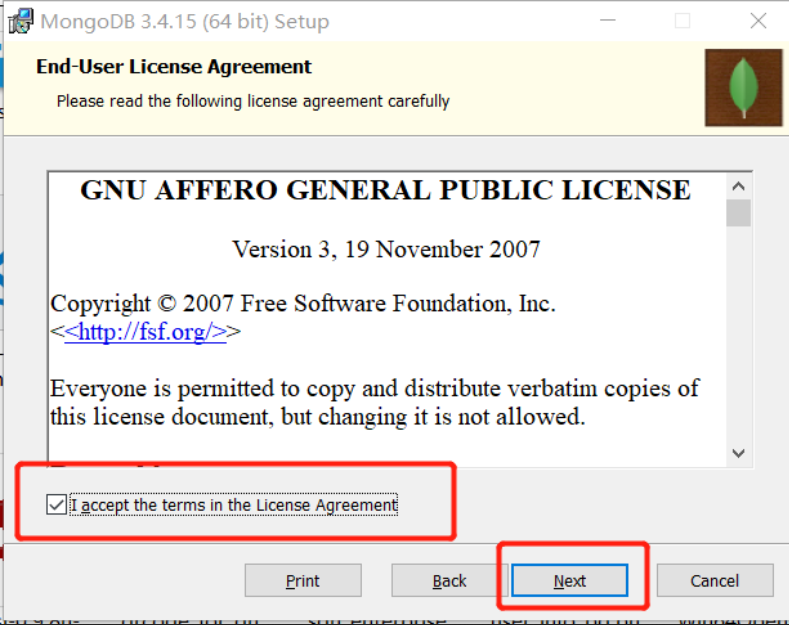
Task: Click the Back button
Action: (450, 581)
